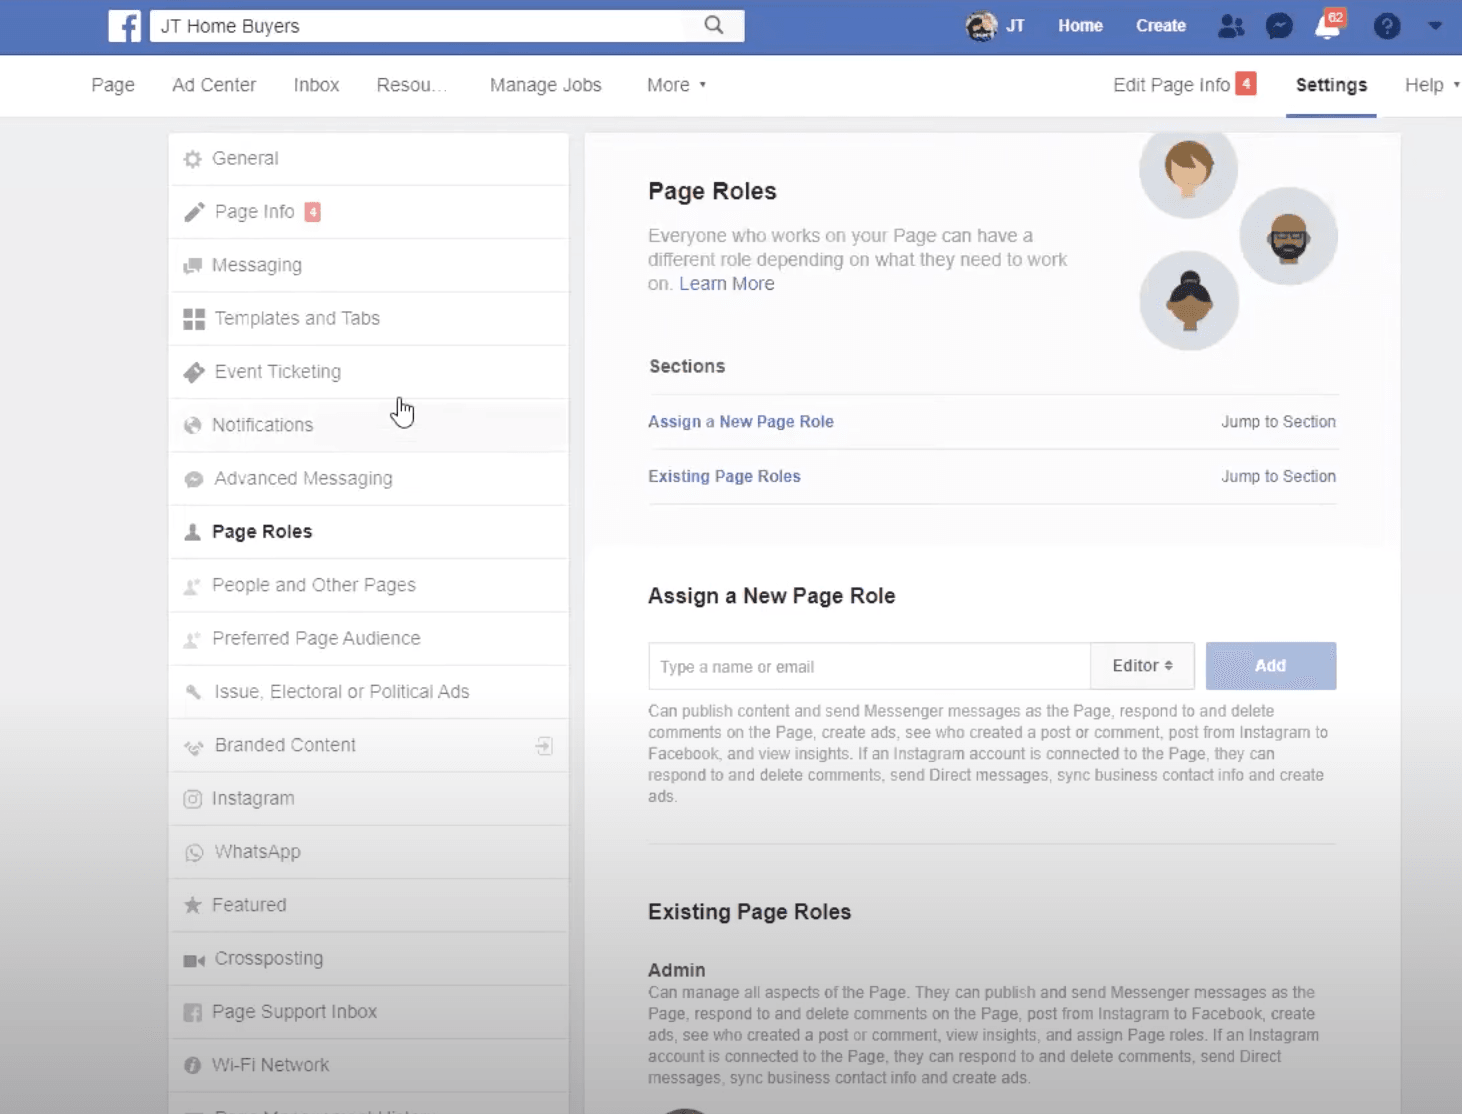Expand the account dropdown arrow

(1435, 26)
